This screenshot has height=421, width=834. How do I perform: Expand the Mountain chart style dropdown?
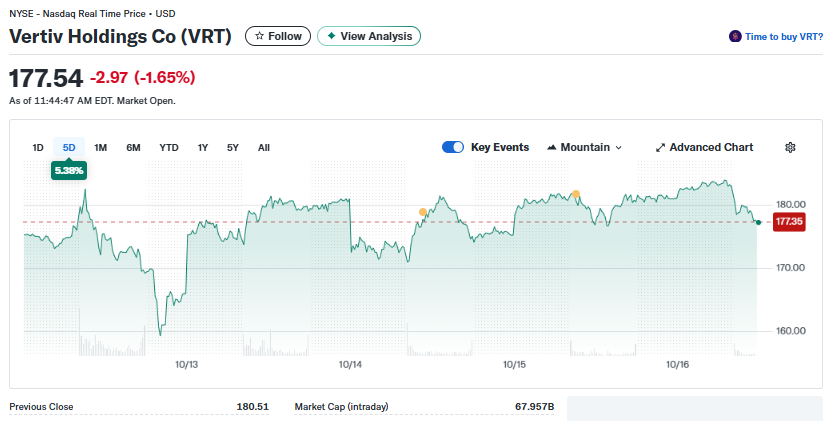(618, 147)
